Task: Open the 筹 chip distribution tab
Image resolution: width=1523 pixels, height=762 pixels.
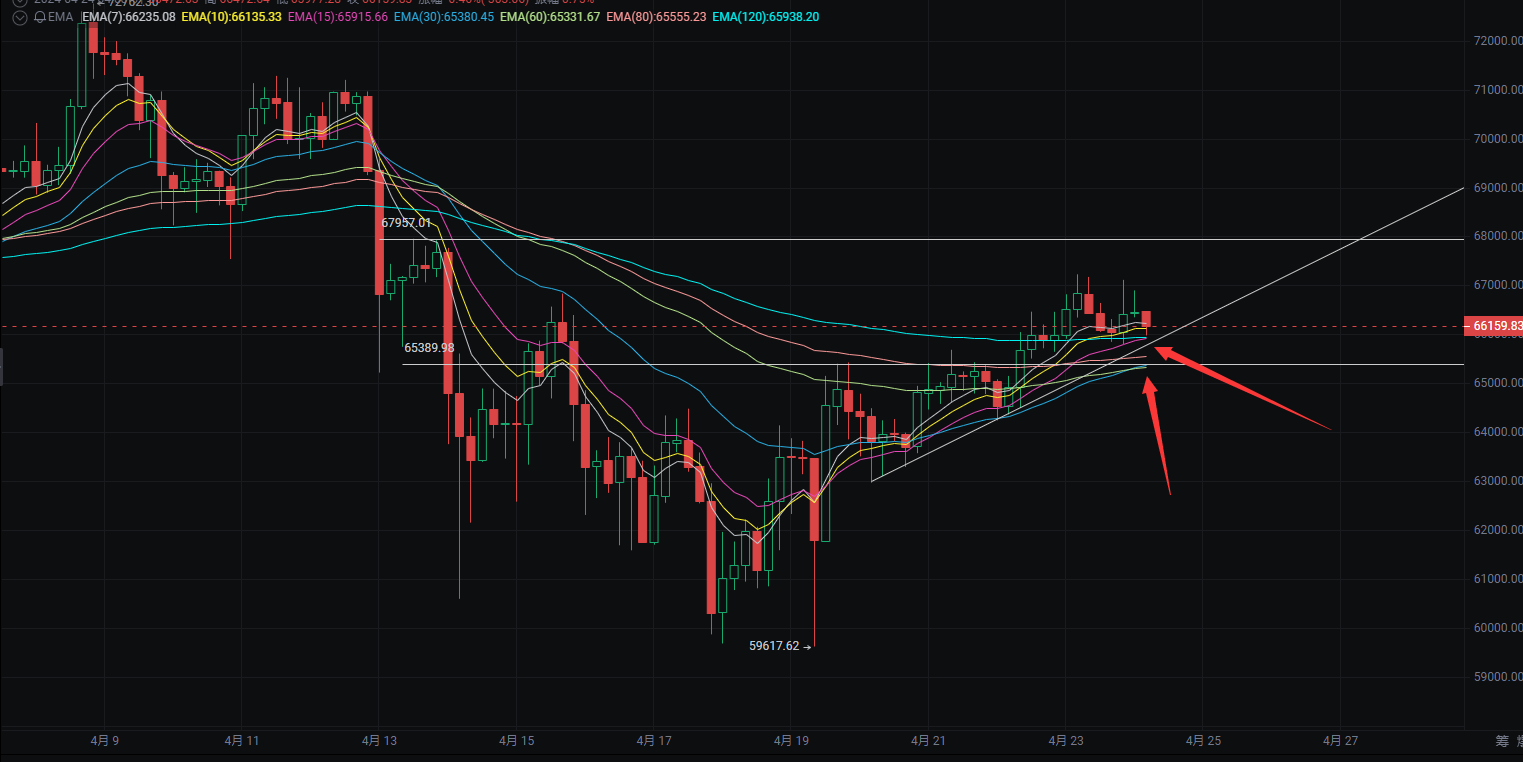Action: (x=1501, y=741)
